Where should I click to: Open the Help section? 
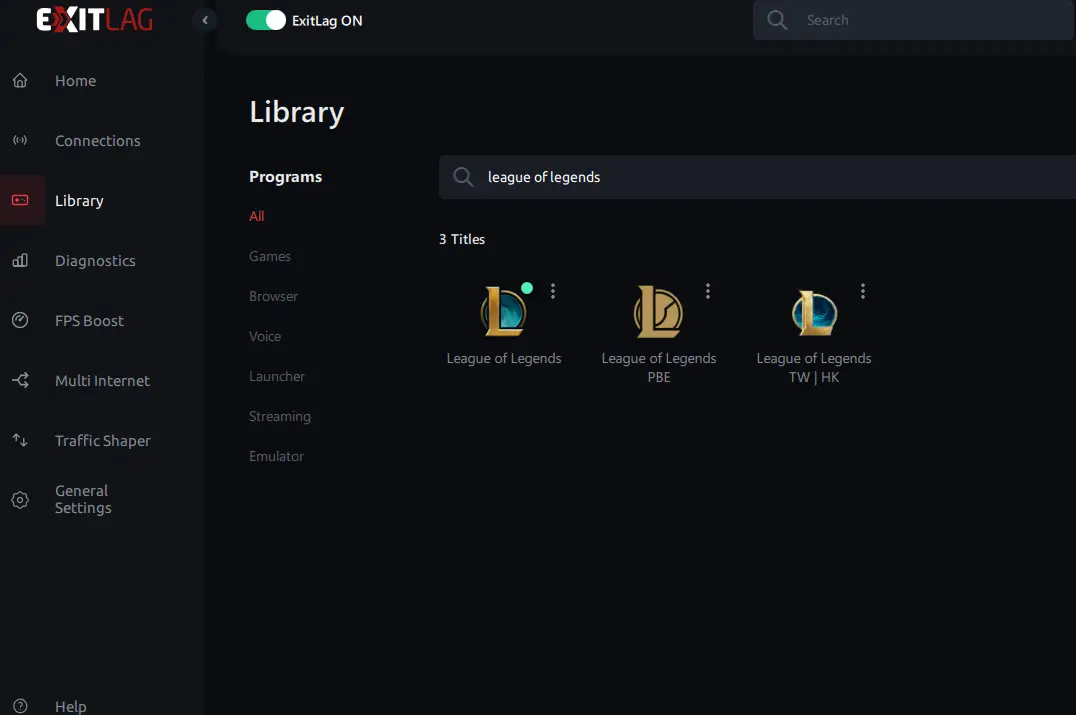pyautogui.click(x=71, y=706)
